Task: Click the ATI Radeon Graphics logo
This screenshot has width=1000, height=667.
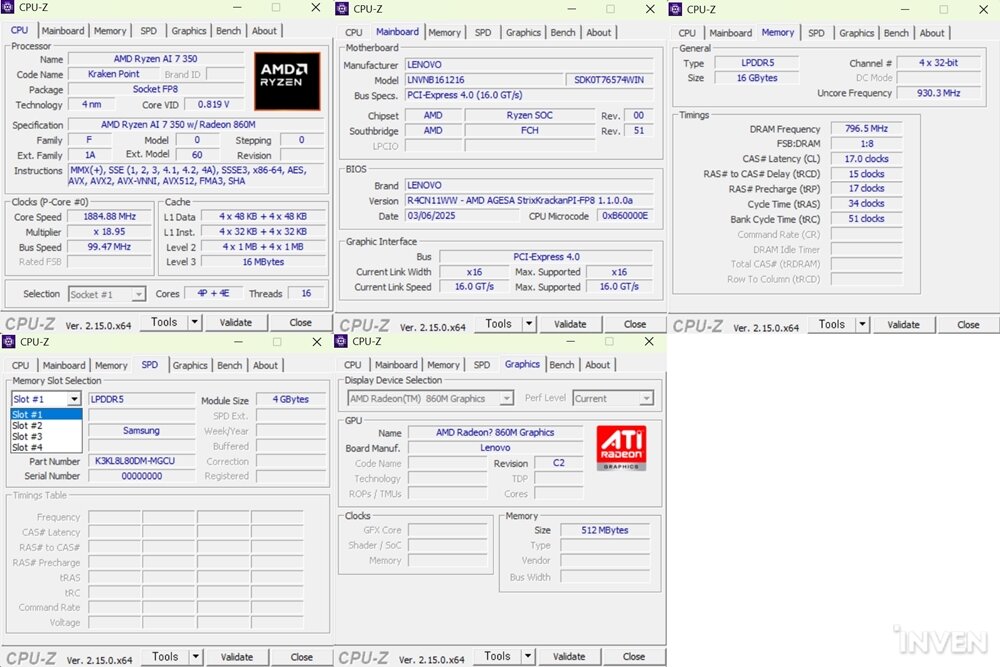Action: pos(621,448)
